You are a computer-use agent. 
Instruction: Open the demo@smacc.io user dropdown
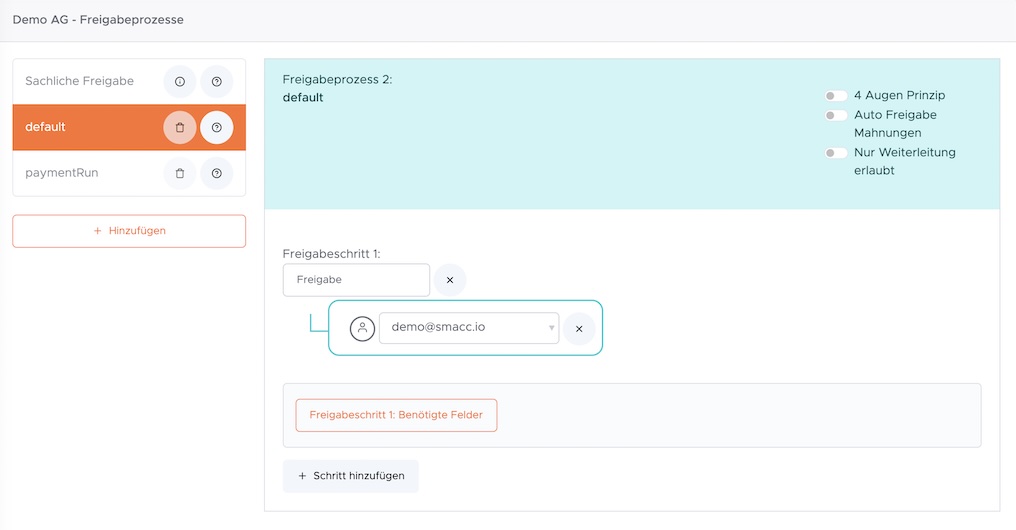pyautogui.click(x=468, y=328)
